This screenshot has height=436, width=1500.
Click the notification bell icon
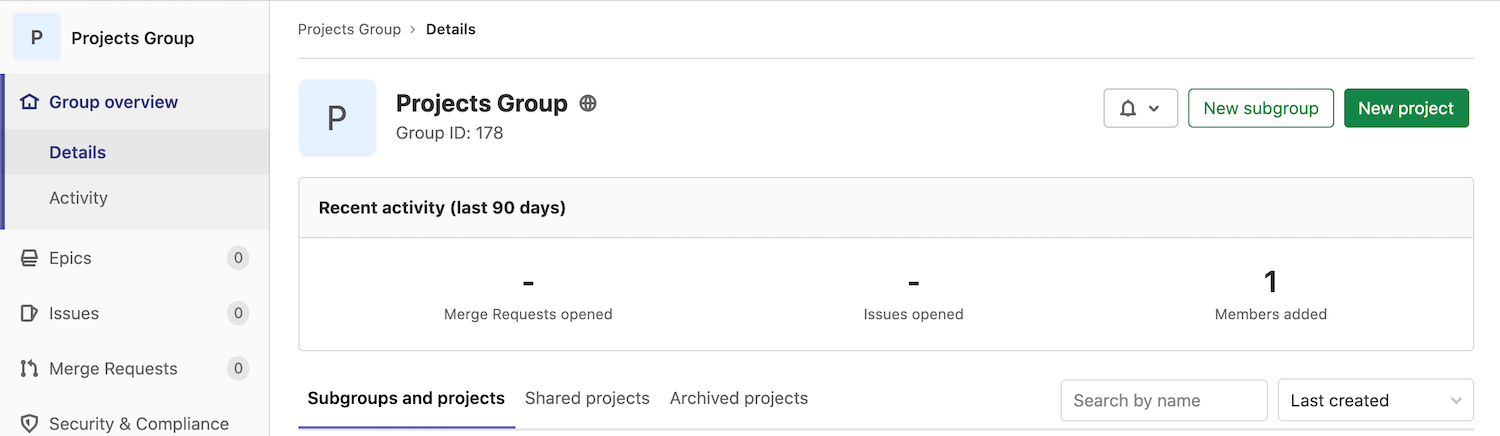point(1128,108)
